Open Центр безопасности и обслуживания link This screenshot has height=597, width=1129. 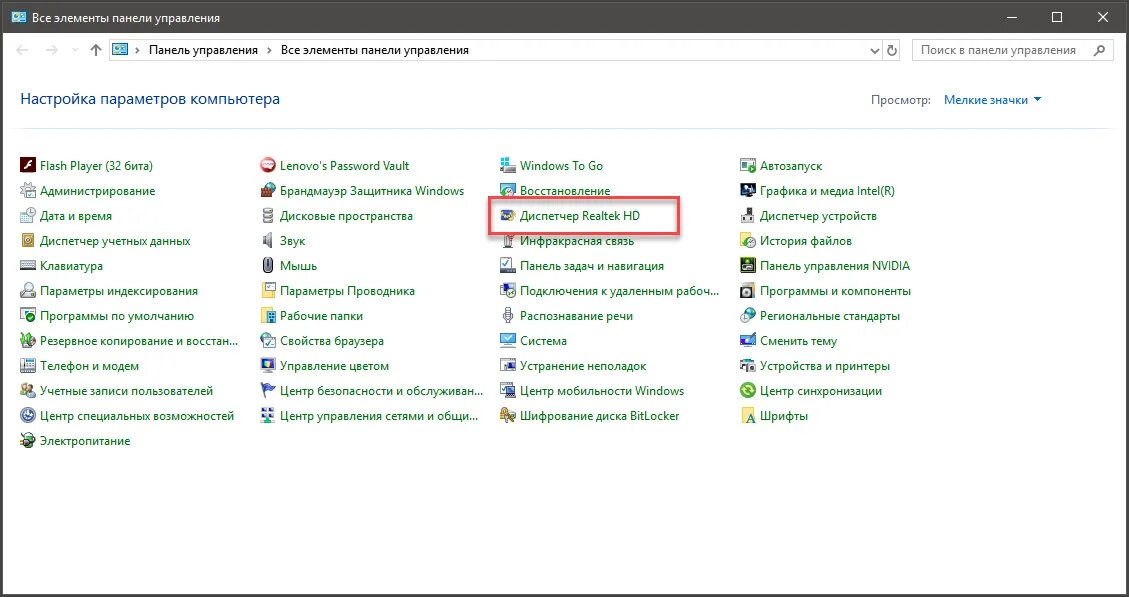[x=382, y=391]
